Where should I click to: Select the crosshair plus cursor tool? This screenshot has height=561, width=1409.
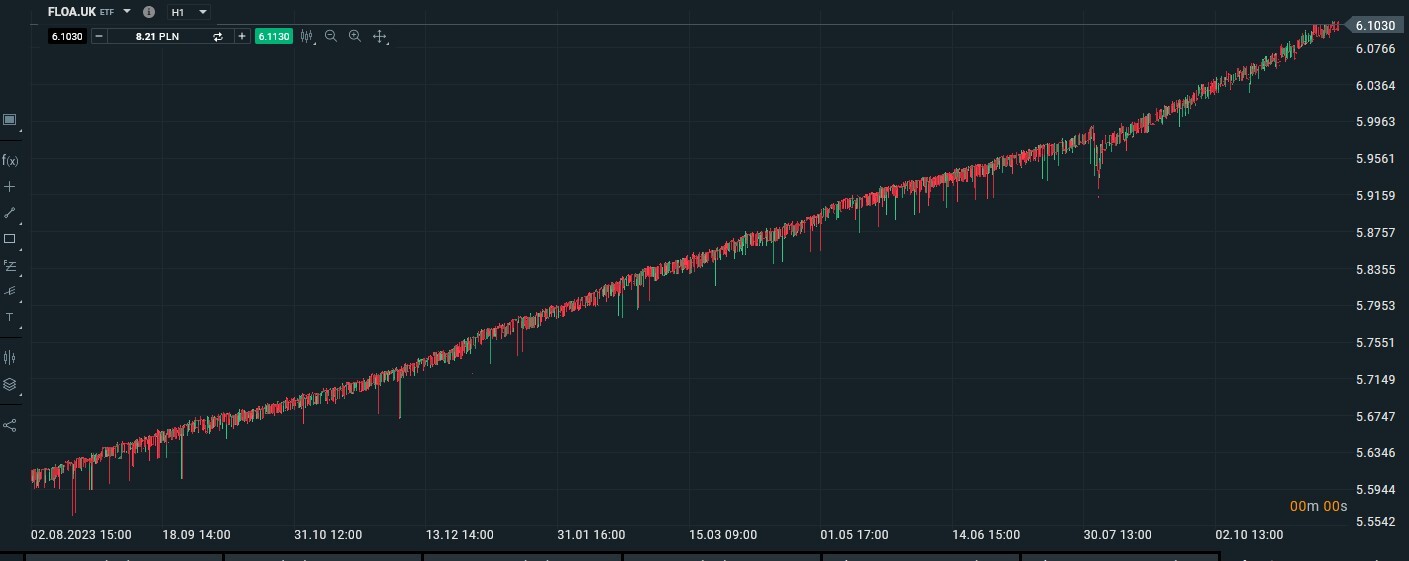tap(10, 186)
